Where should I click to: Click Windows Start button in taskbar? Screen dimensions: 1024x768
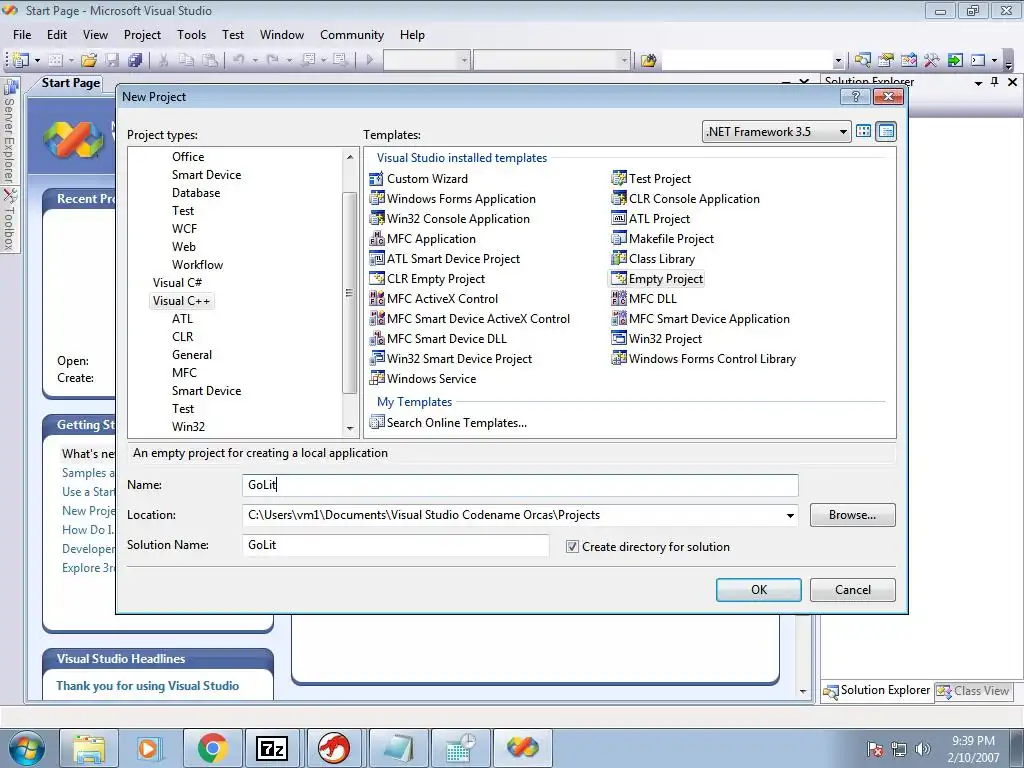coord(27,748)
